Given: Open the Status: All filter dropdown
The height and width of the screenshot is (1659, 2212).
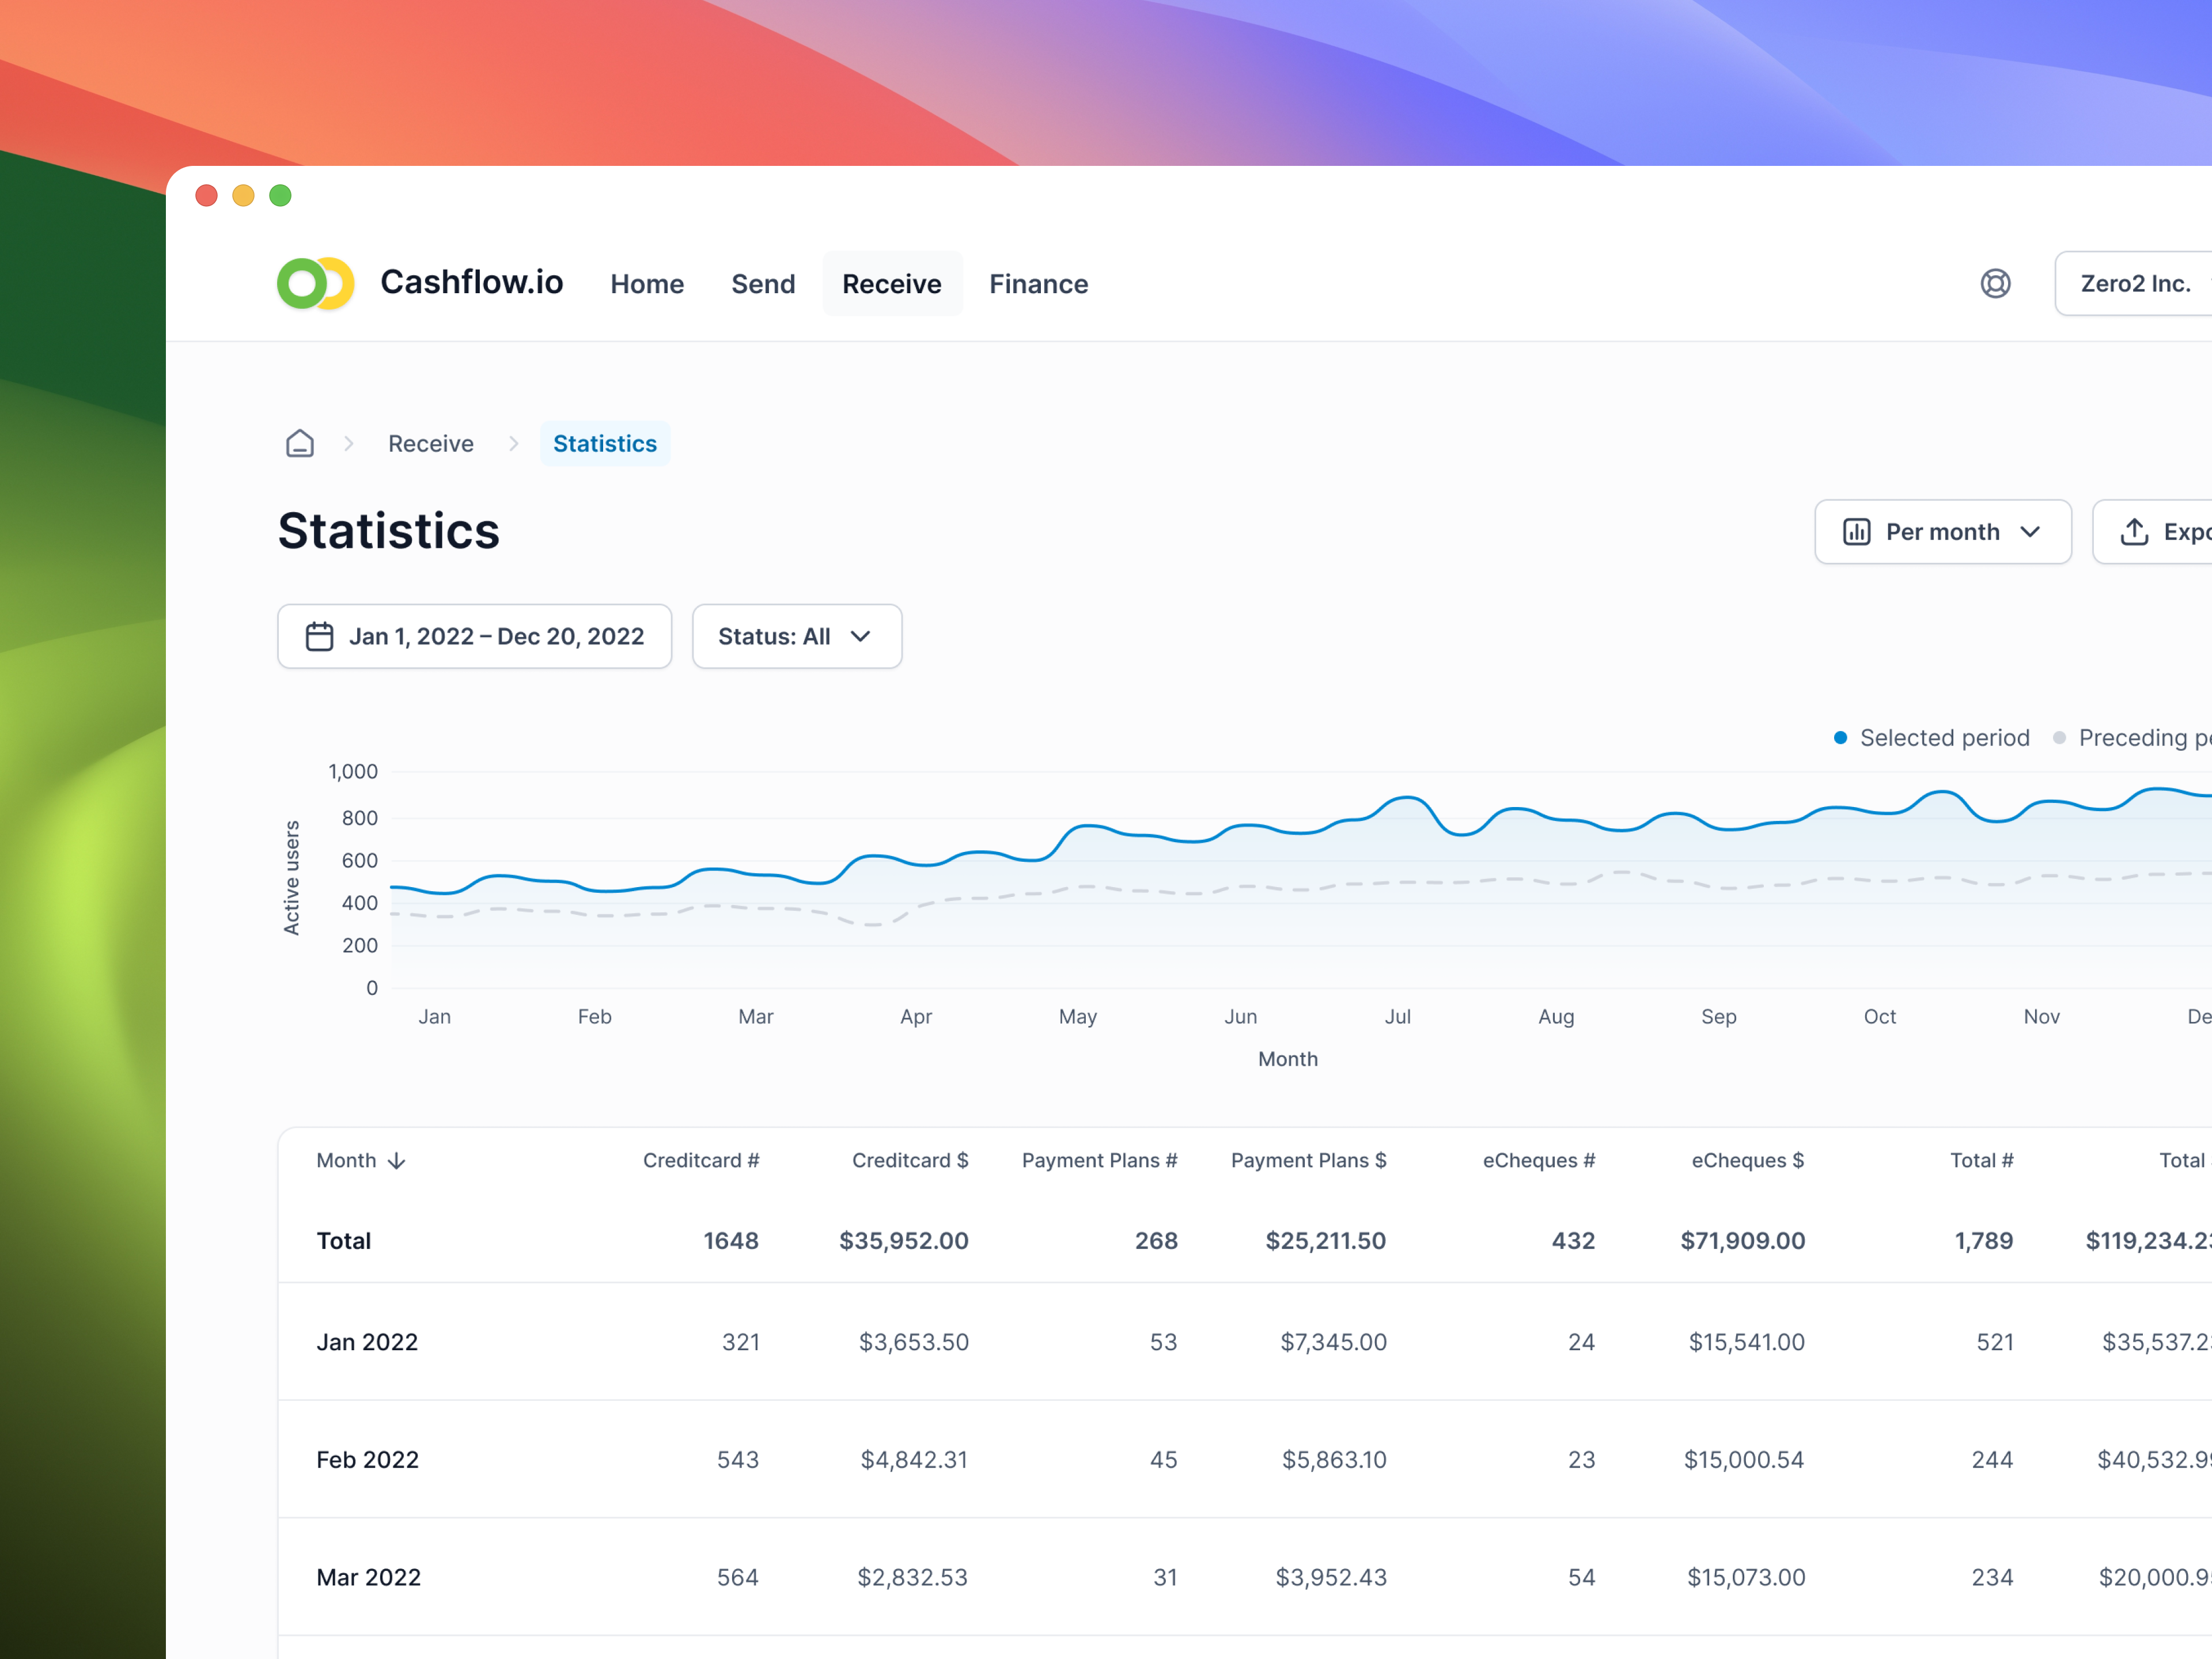Looking at the screenshot, I should [797, 636].
